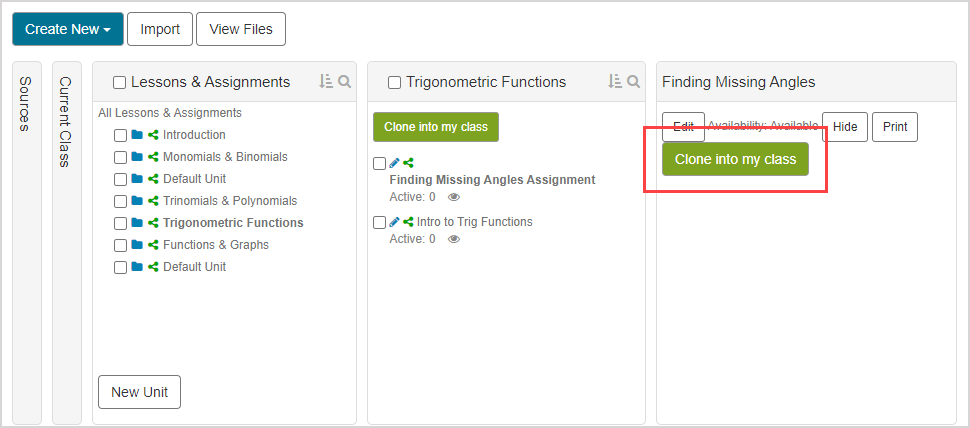The width and height of the screenshot is (970, 428).
Task: Select all via Lessons & Assignments header checkbox
Action: pyautogui.click(x=120, y=82)
